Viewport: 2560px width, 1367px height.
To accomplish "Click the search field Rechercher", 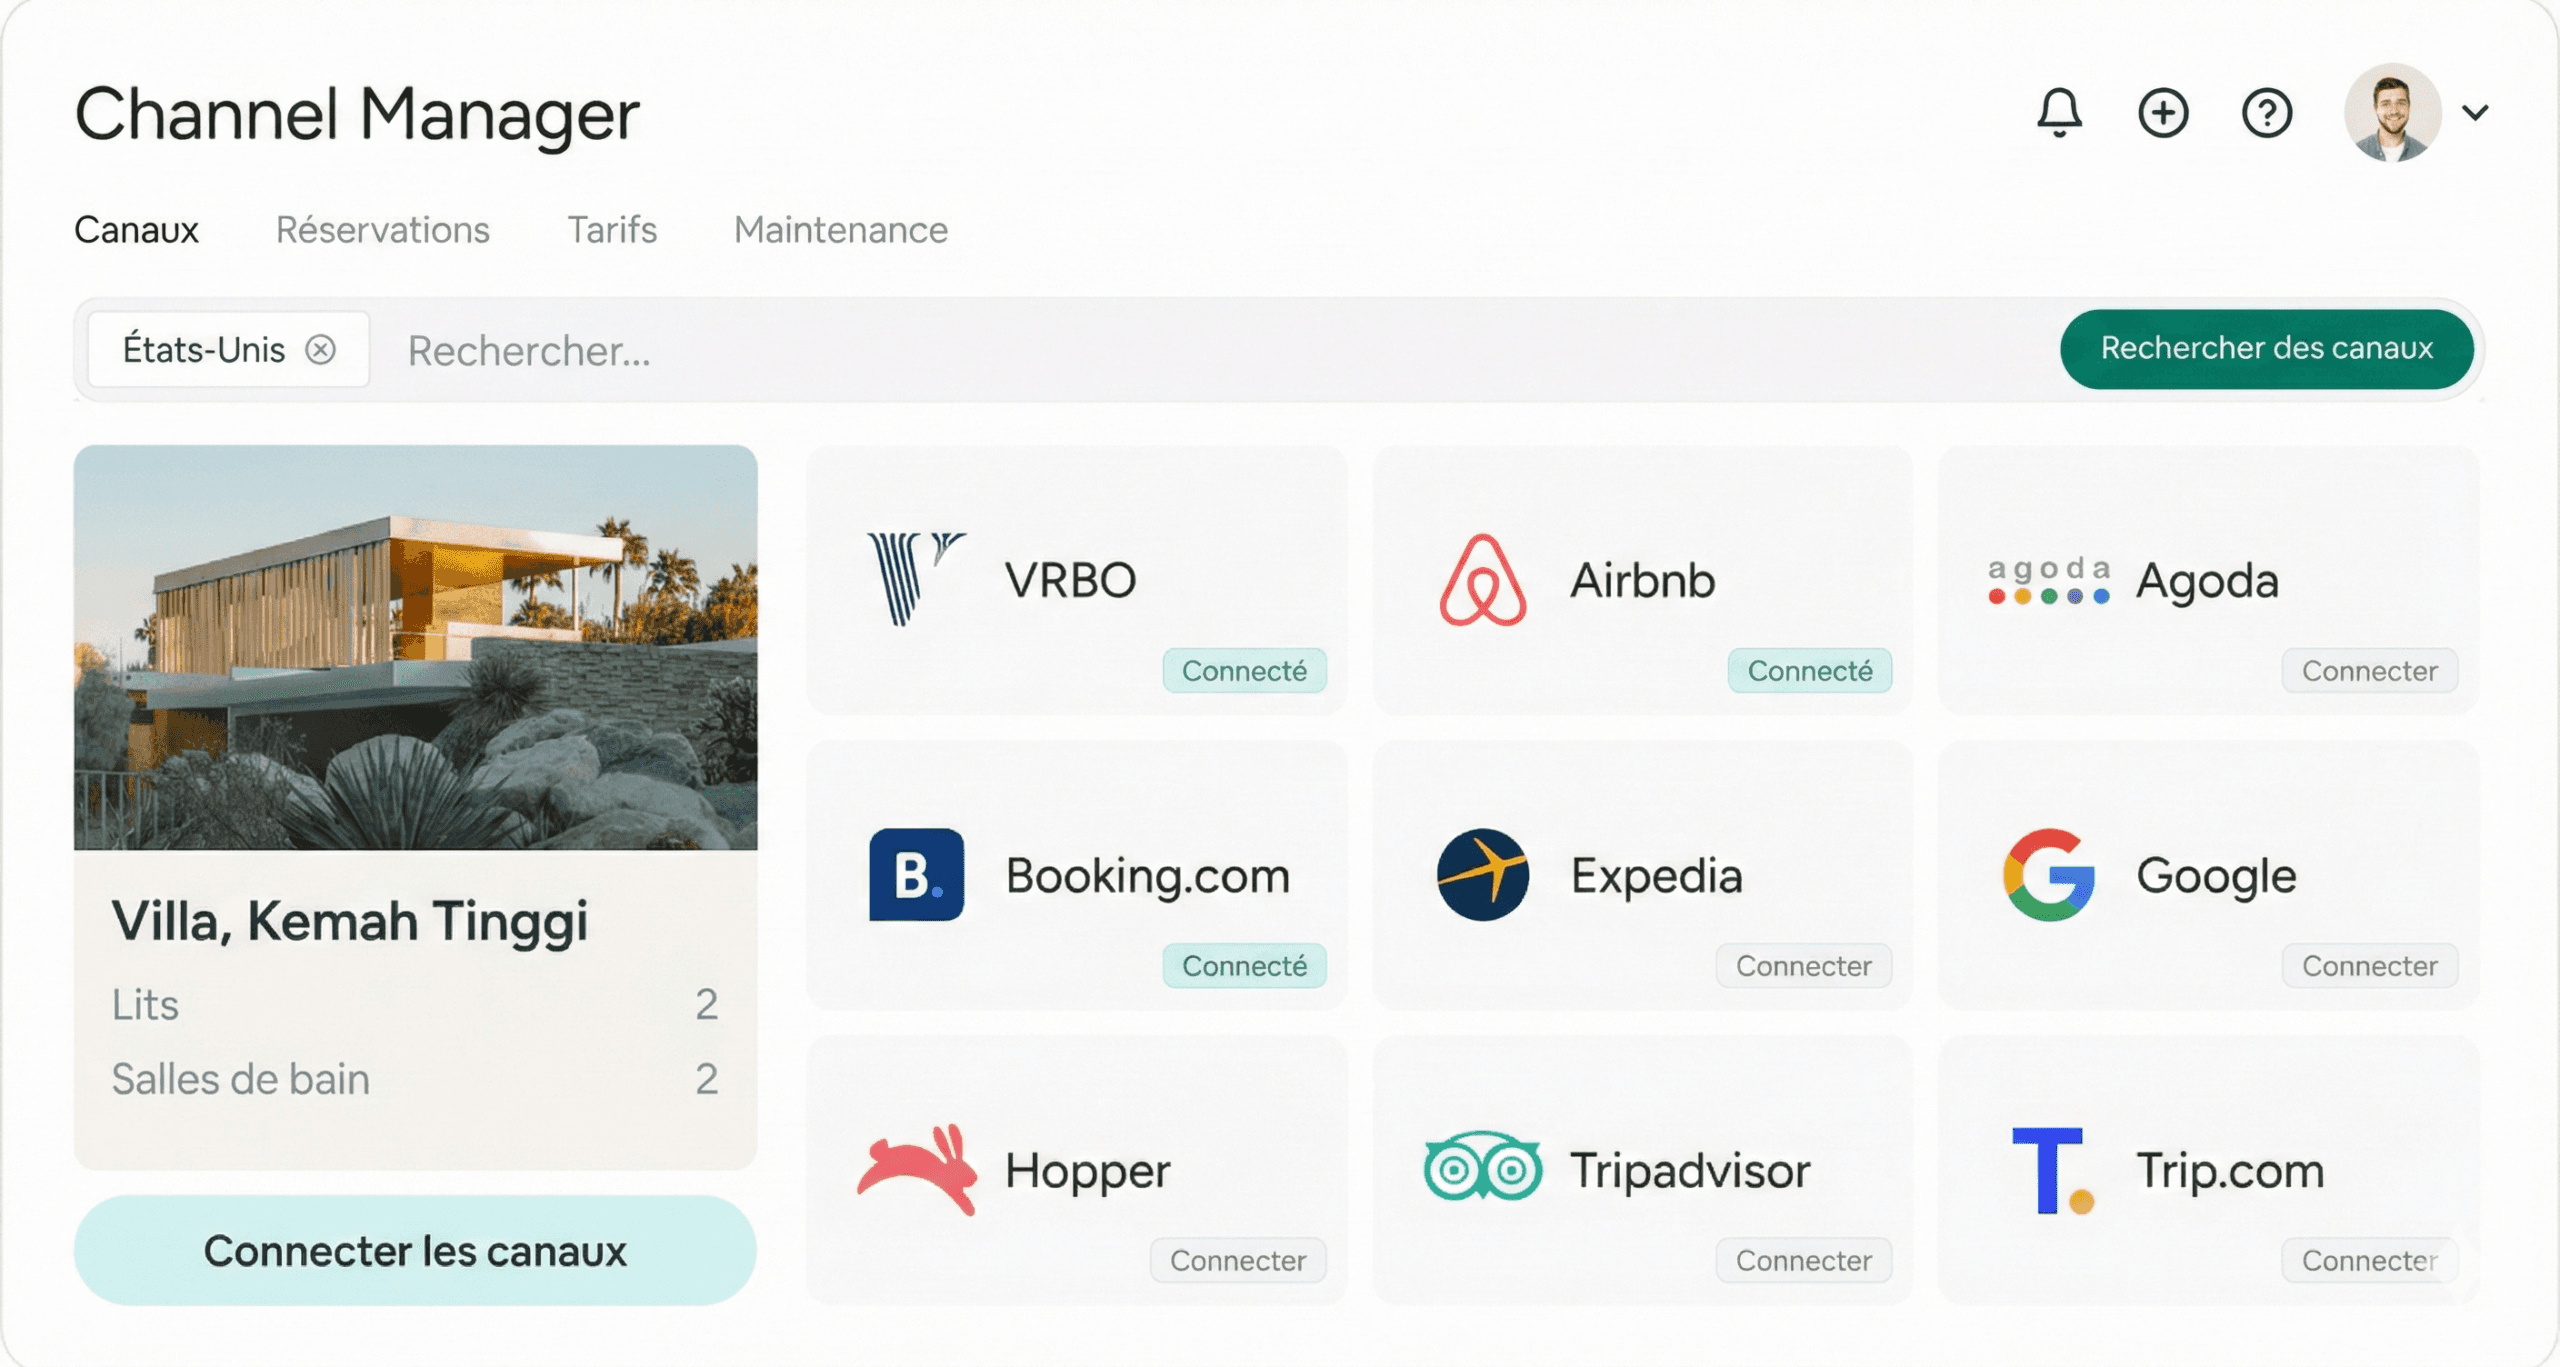I will [528, 351].
